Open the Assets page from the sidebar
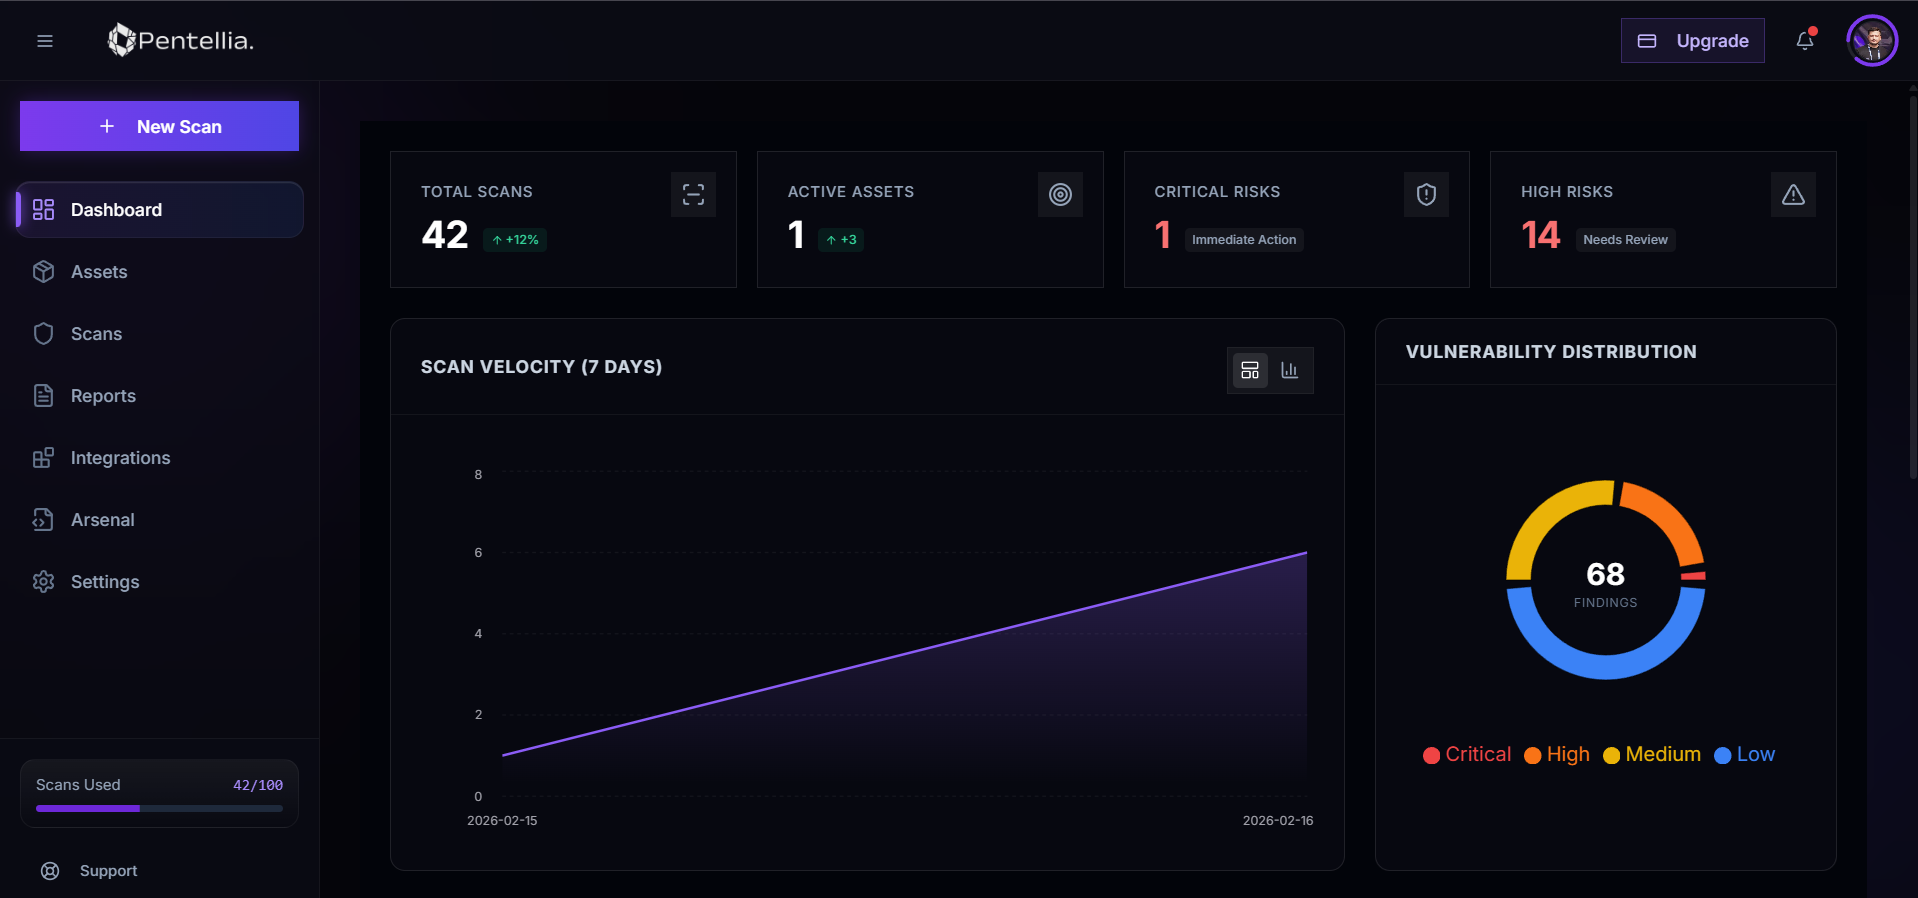 click(x=99, y=272)
